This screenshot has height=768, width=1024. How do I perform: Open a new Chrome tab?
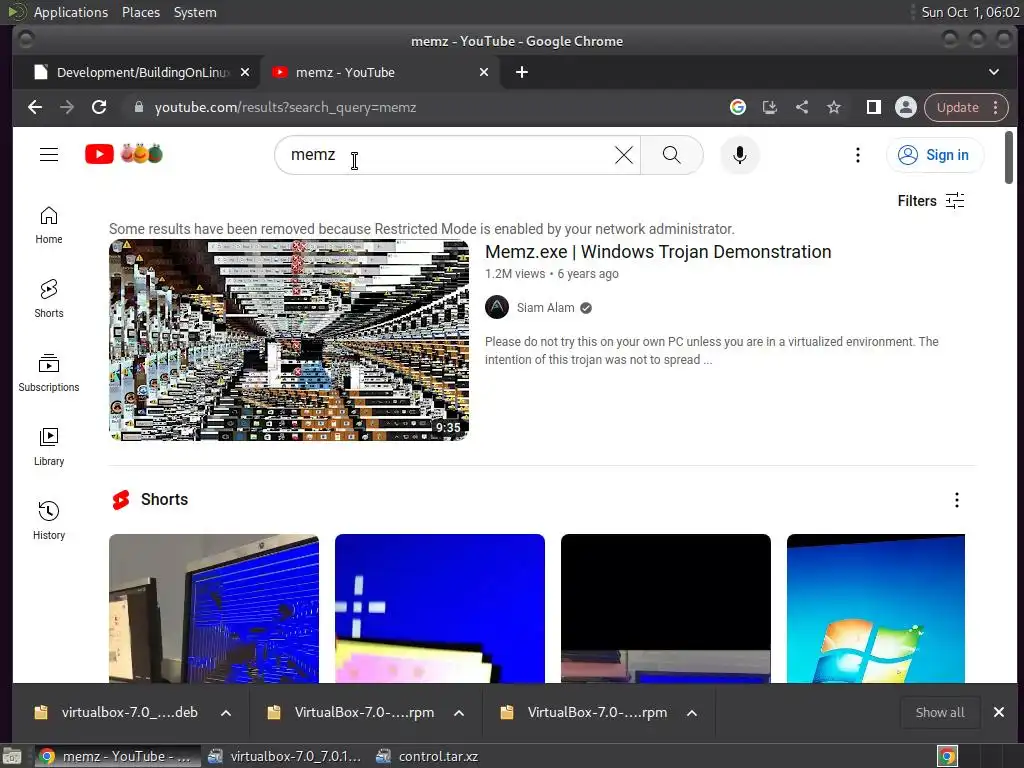pyautogui.click(x=522, y=72)
